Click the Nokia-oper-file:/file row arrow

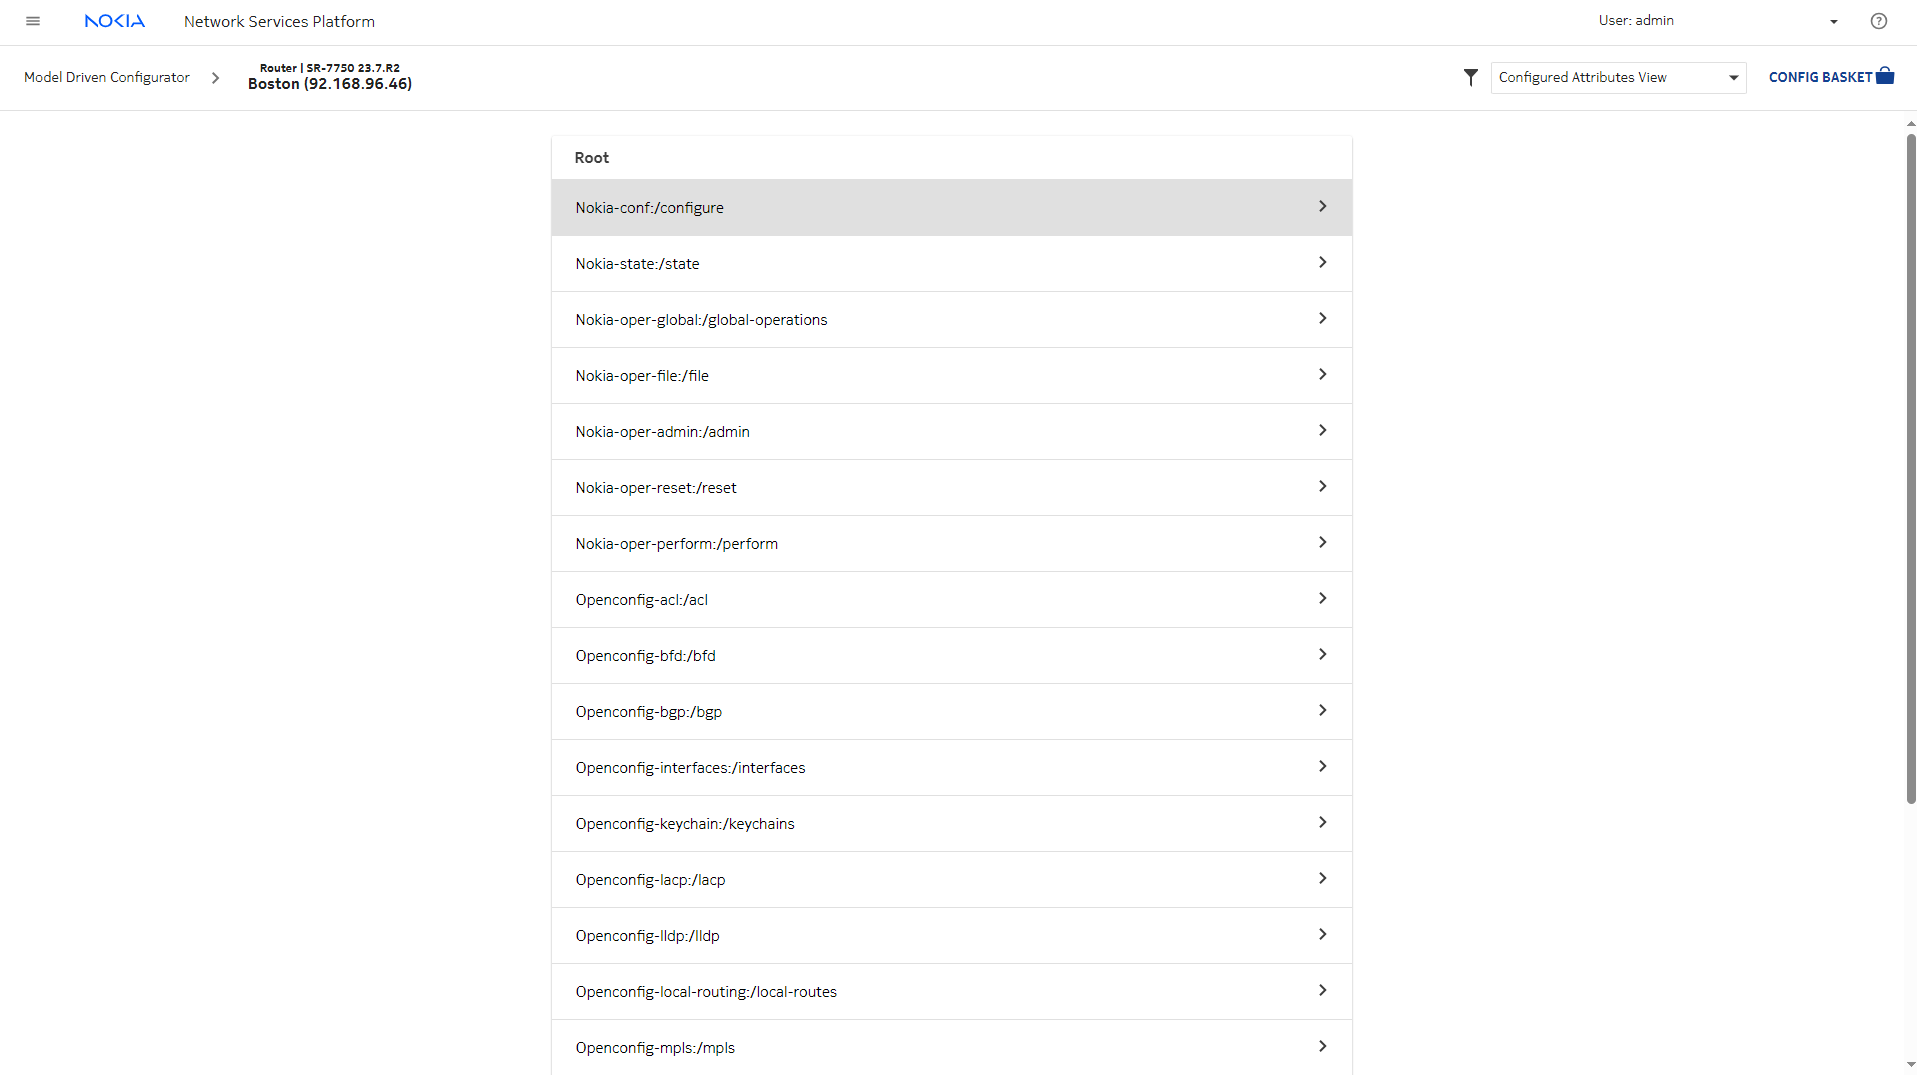click(x=1322, y=375)
